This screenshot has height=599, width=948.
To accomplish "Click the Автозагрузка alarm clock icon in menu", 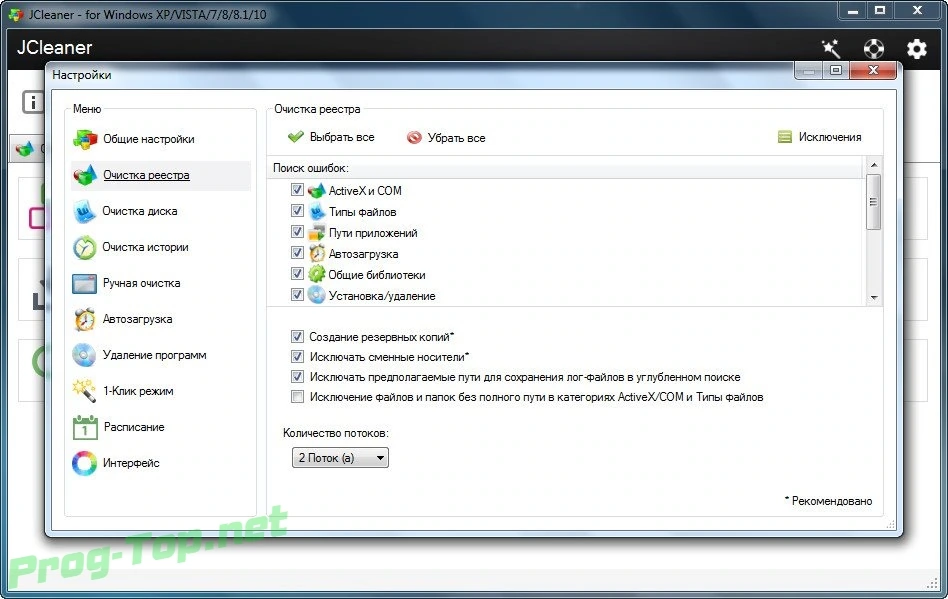I will [x=85, y=319].
